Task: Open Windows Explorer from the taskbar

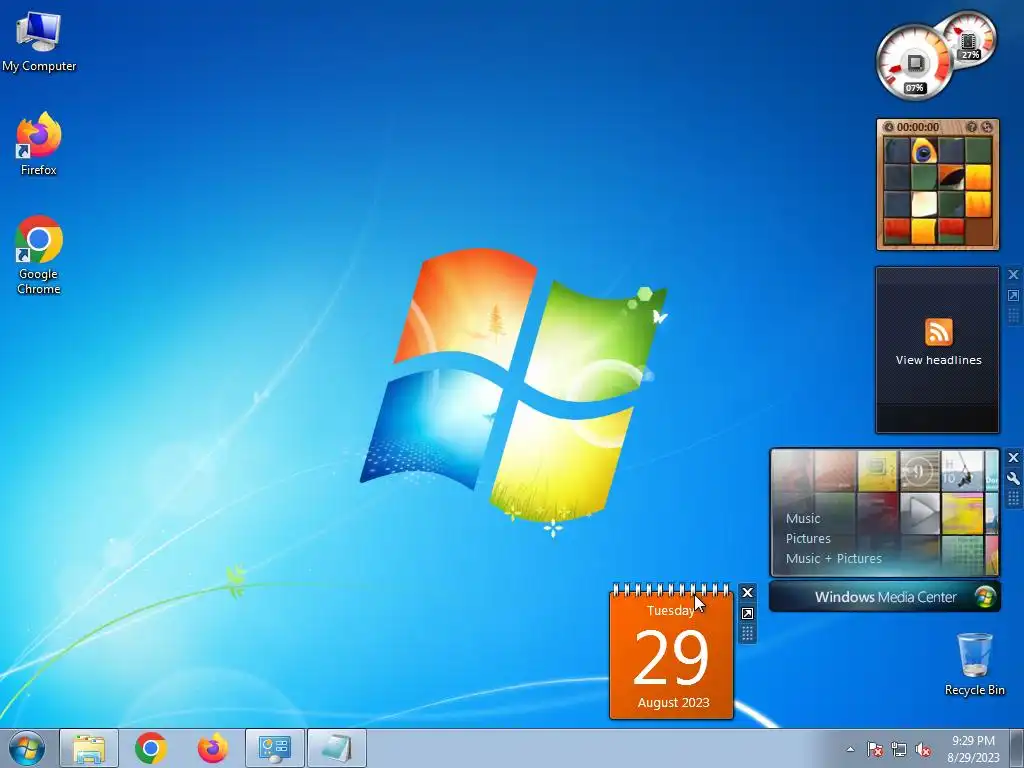Action: click(x=89, y=748)
